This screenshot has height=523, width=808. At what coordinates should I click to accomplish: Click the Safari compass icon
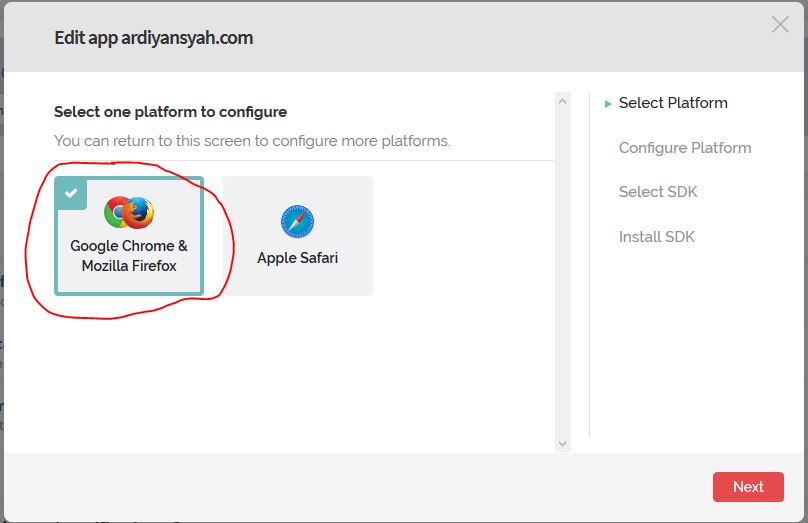click(x=297, y=222)
